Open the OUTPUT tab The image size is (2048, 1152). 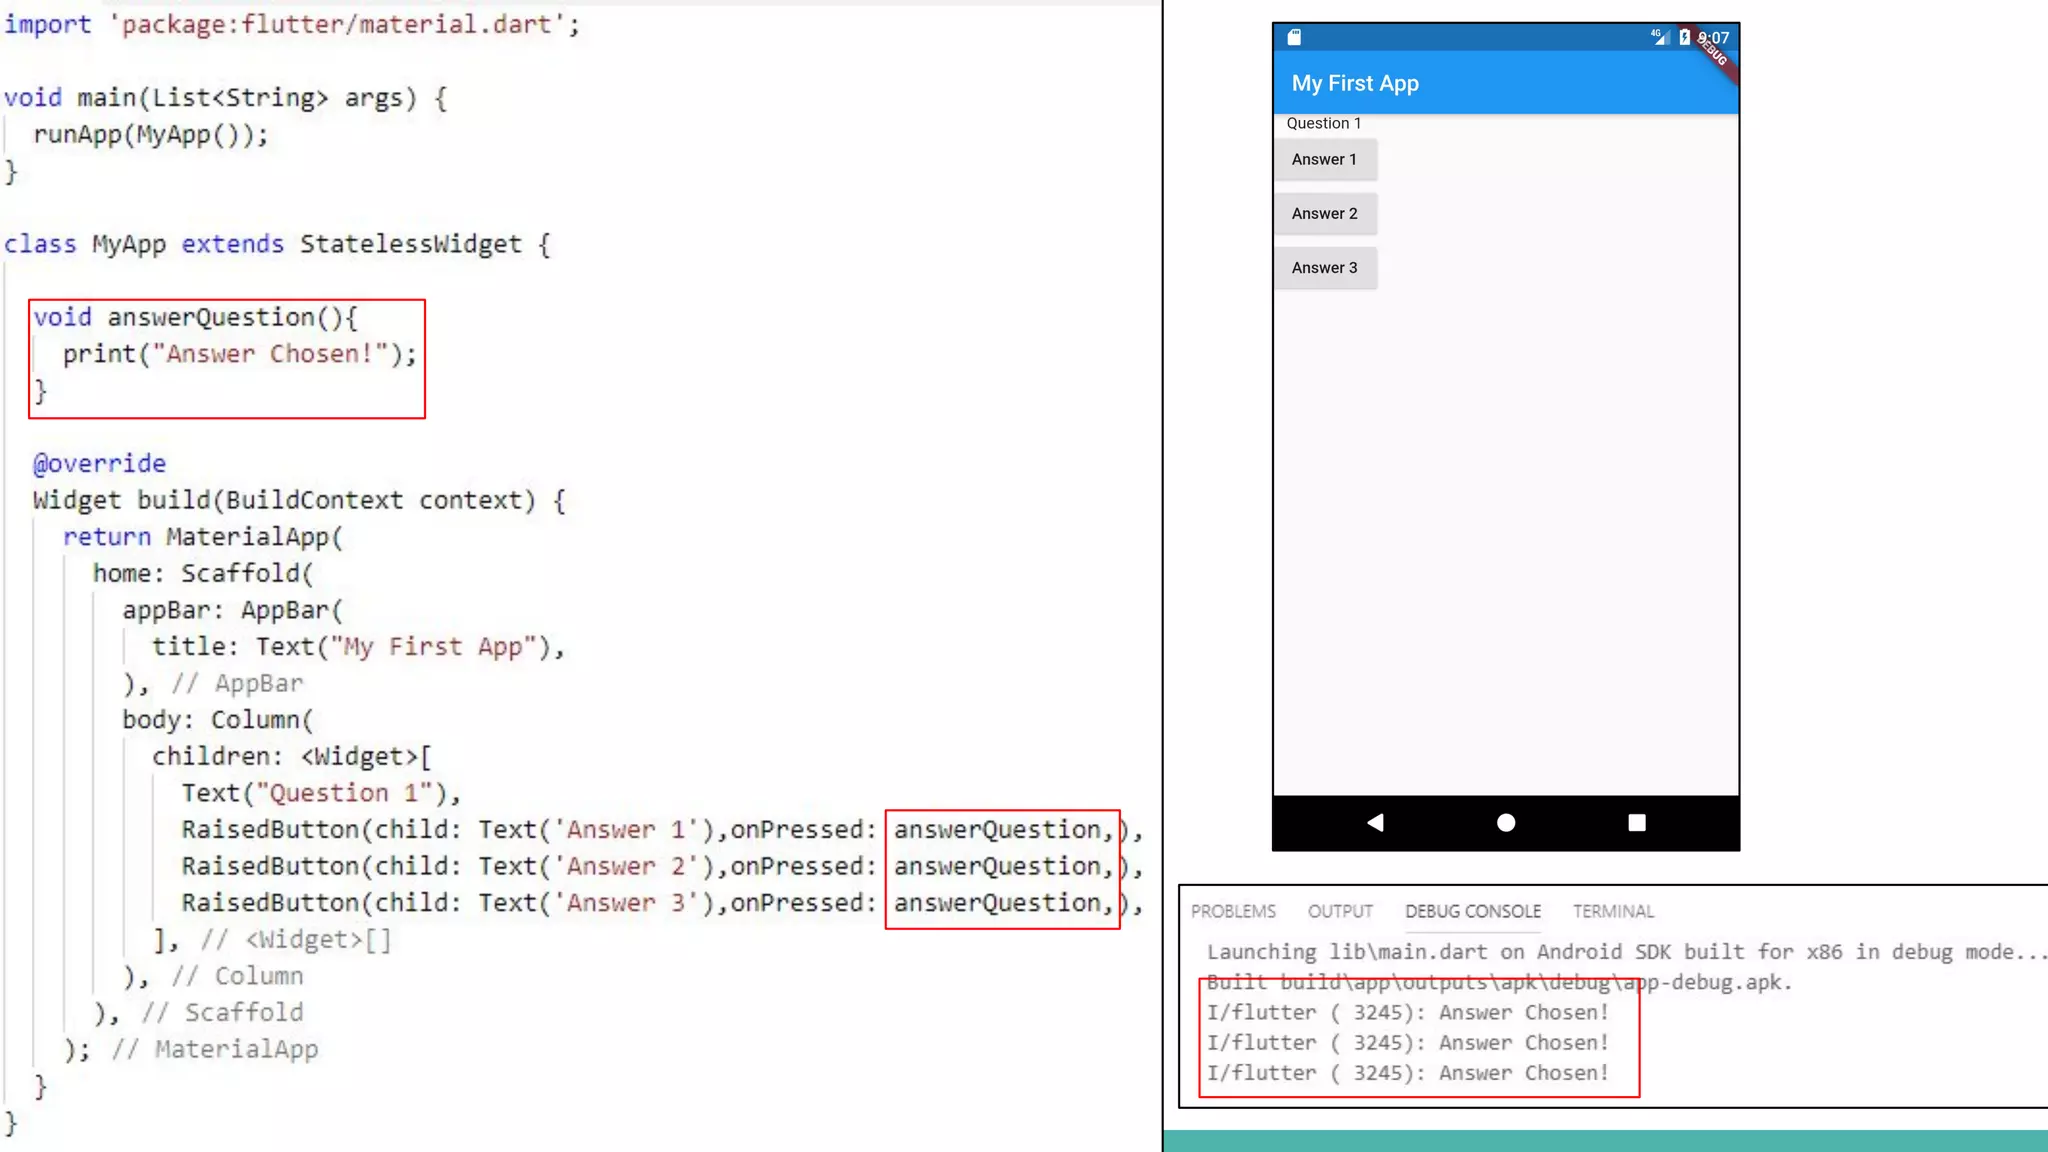(x=1340, y=911)
